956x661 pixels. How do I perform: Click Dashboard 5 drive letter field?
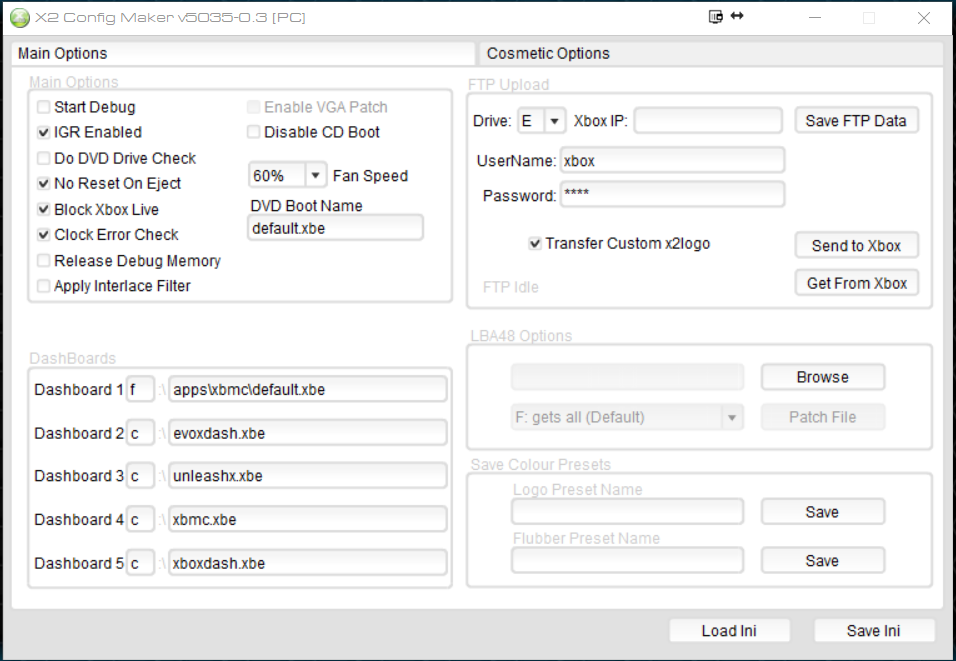tap(140, 563)
